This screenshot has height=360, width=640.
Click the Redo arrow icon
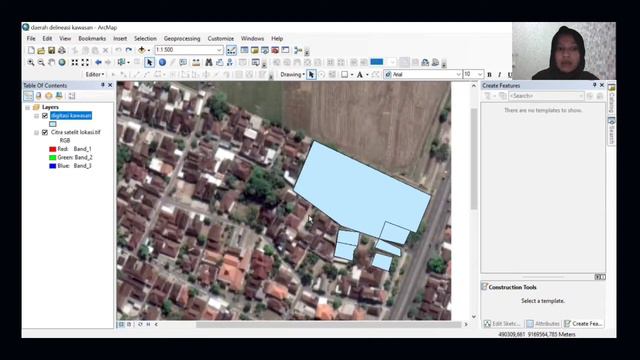coord(129,50)
